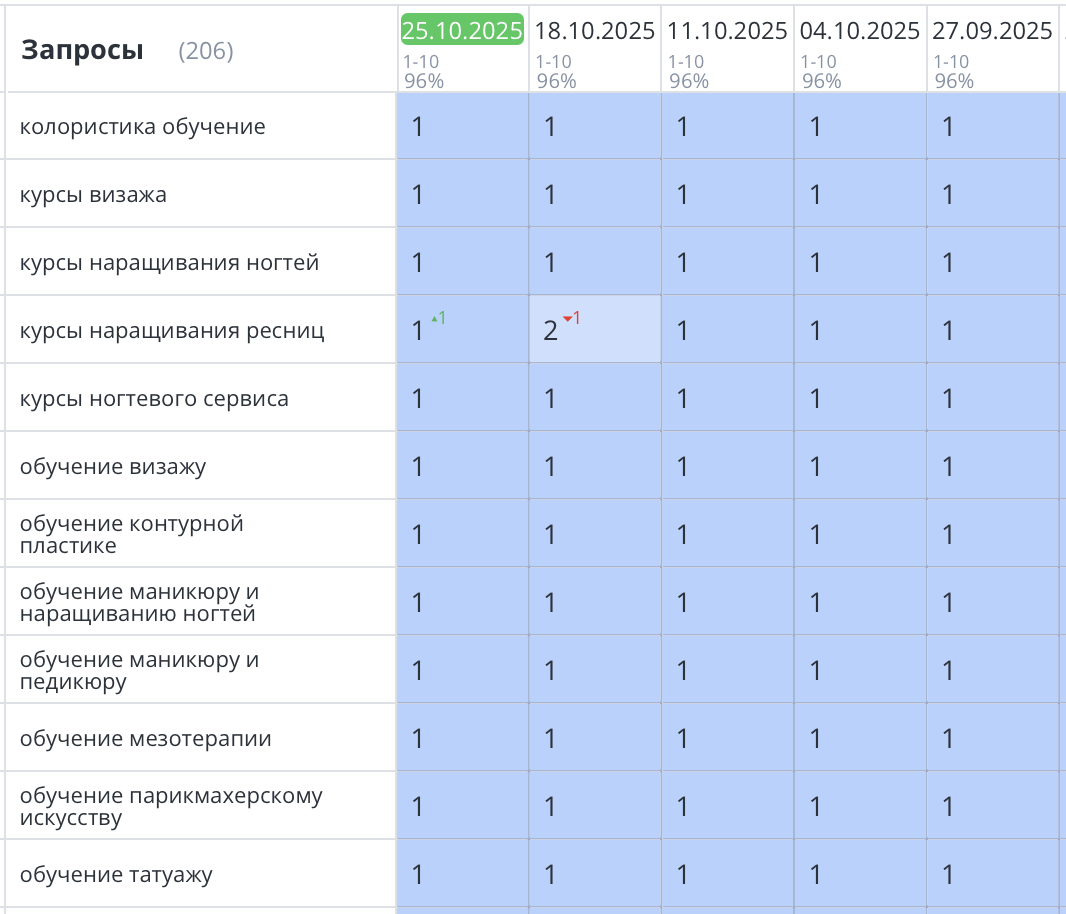1066x914 pixels.
Task: Click the 1-10 range label under 18.10.2025
Action: [546, 61]
